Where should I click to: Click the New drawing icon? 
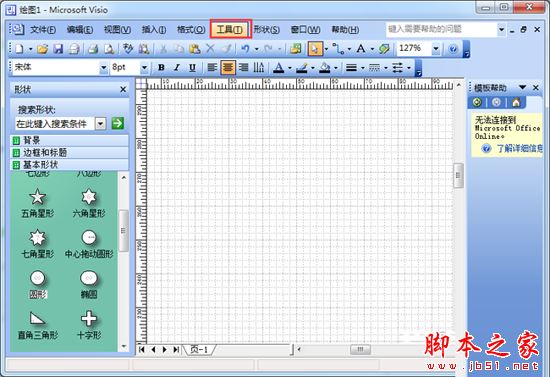pos(20,49)
